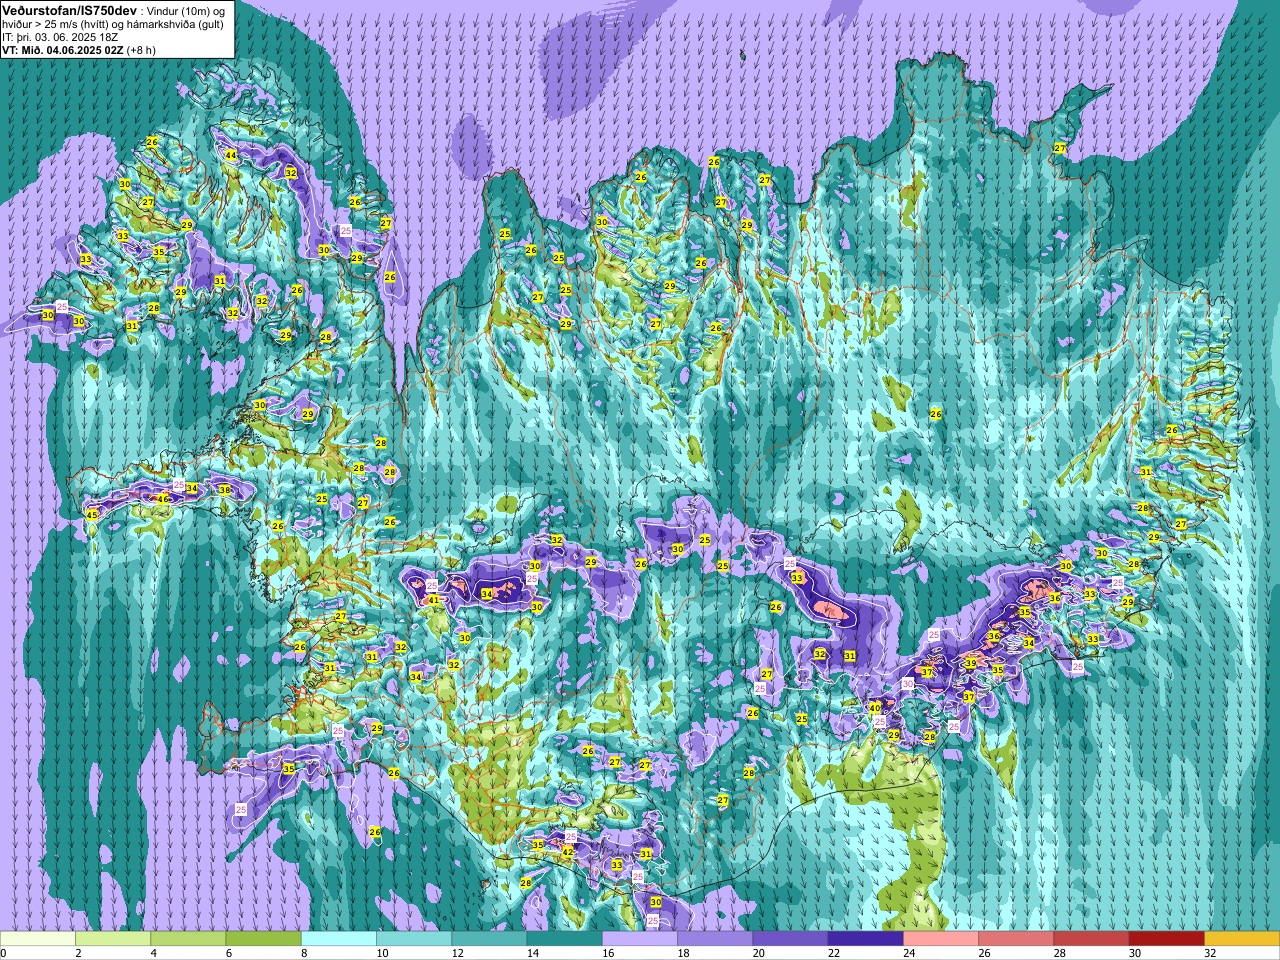Click the yellow 41 gust label

(434, 600)
